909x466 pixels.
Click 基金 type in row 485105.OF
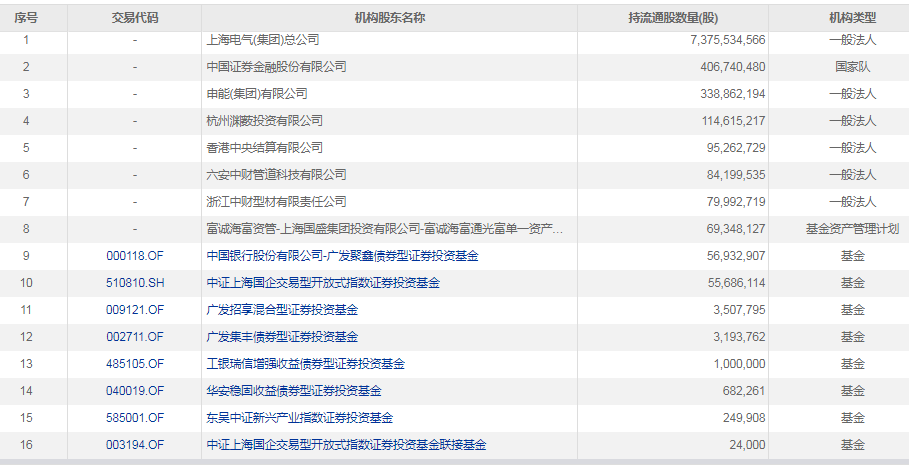pos(852,364)
